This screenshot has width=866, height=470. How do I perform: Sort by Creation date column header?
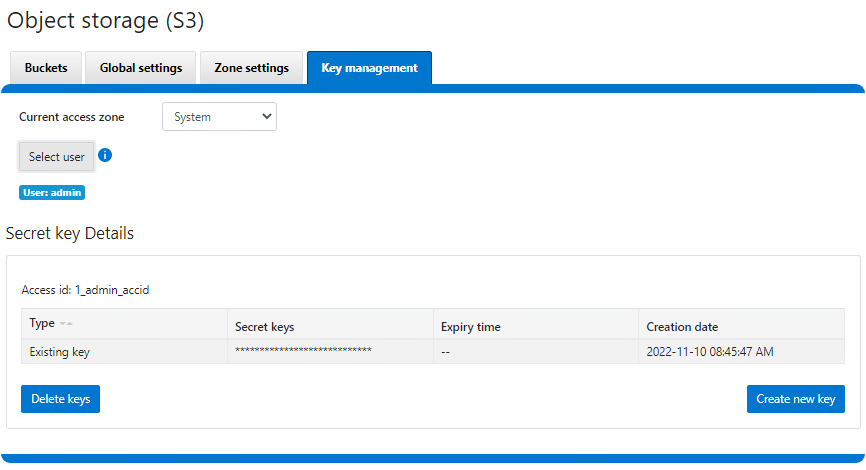[x=682, y=327]
